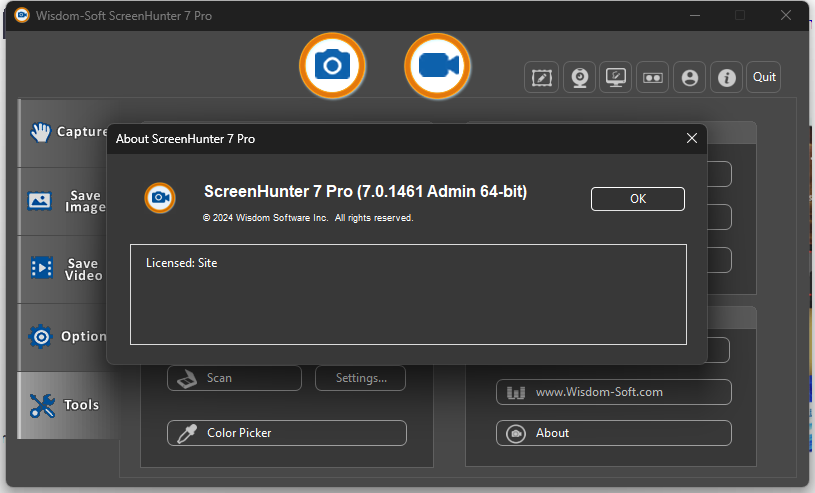Open the webcam toolbar icon
Viewport: 815px width, 493px height.
pos(579,77)
